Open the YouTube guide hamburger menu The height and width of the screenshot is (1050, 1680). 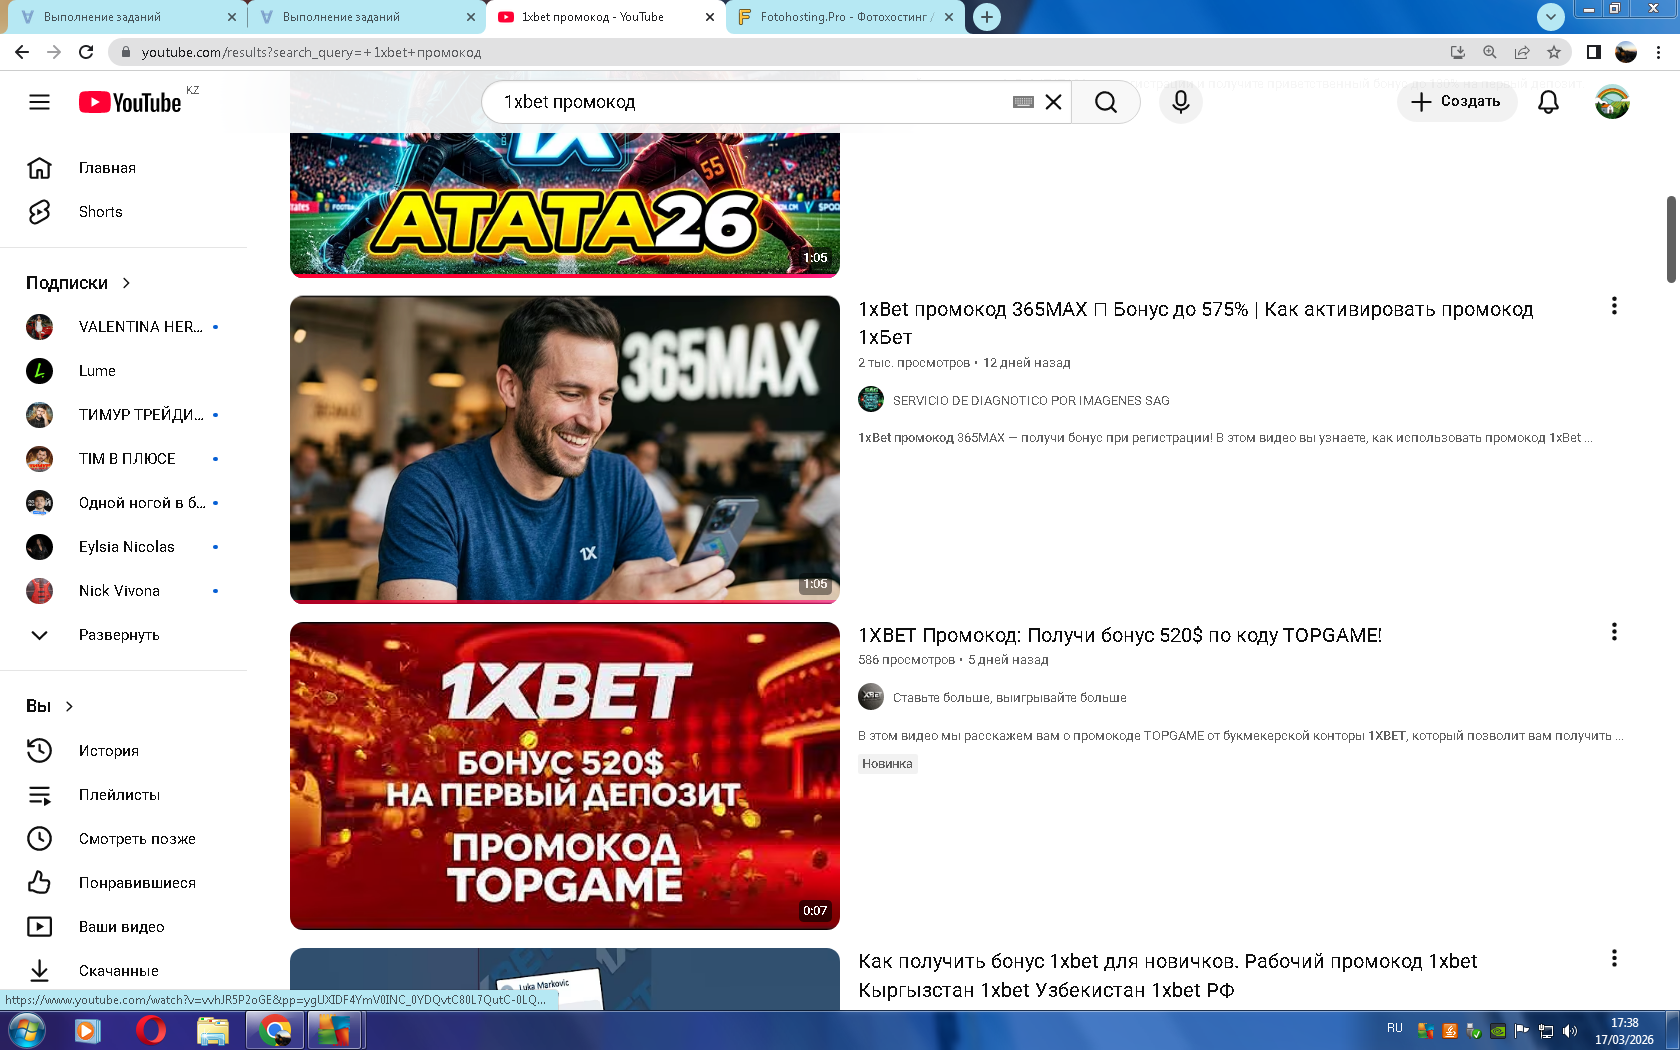(39, 102)
